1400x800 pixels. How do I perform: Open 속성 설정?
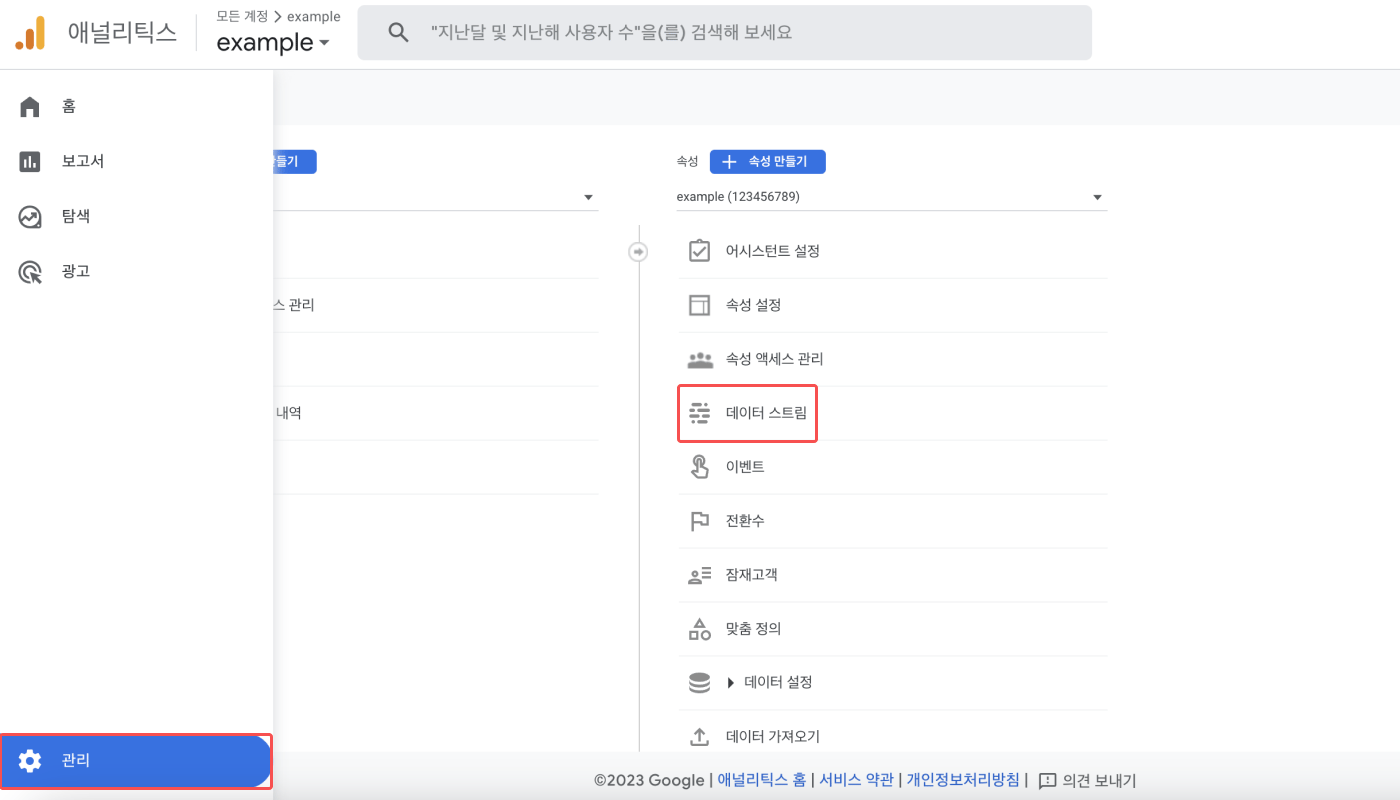click(893, 305)
